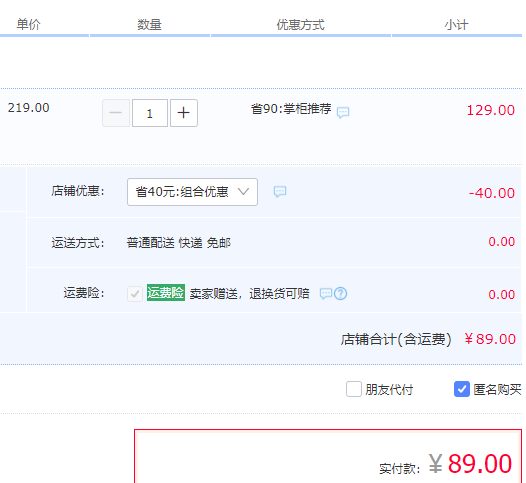The image size is (526, 483).
Task: Click the dropdown arrow of 店铺优惠 selector
Action: click(243, 192)
